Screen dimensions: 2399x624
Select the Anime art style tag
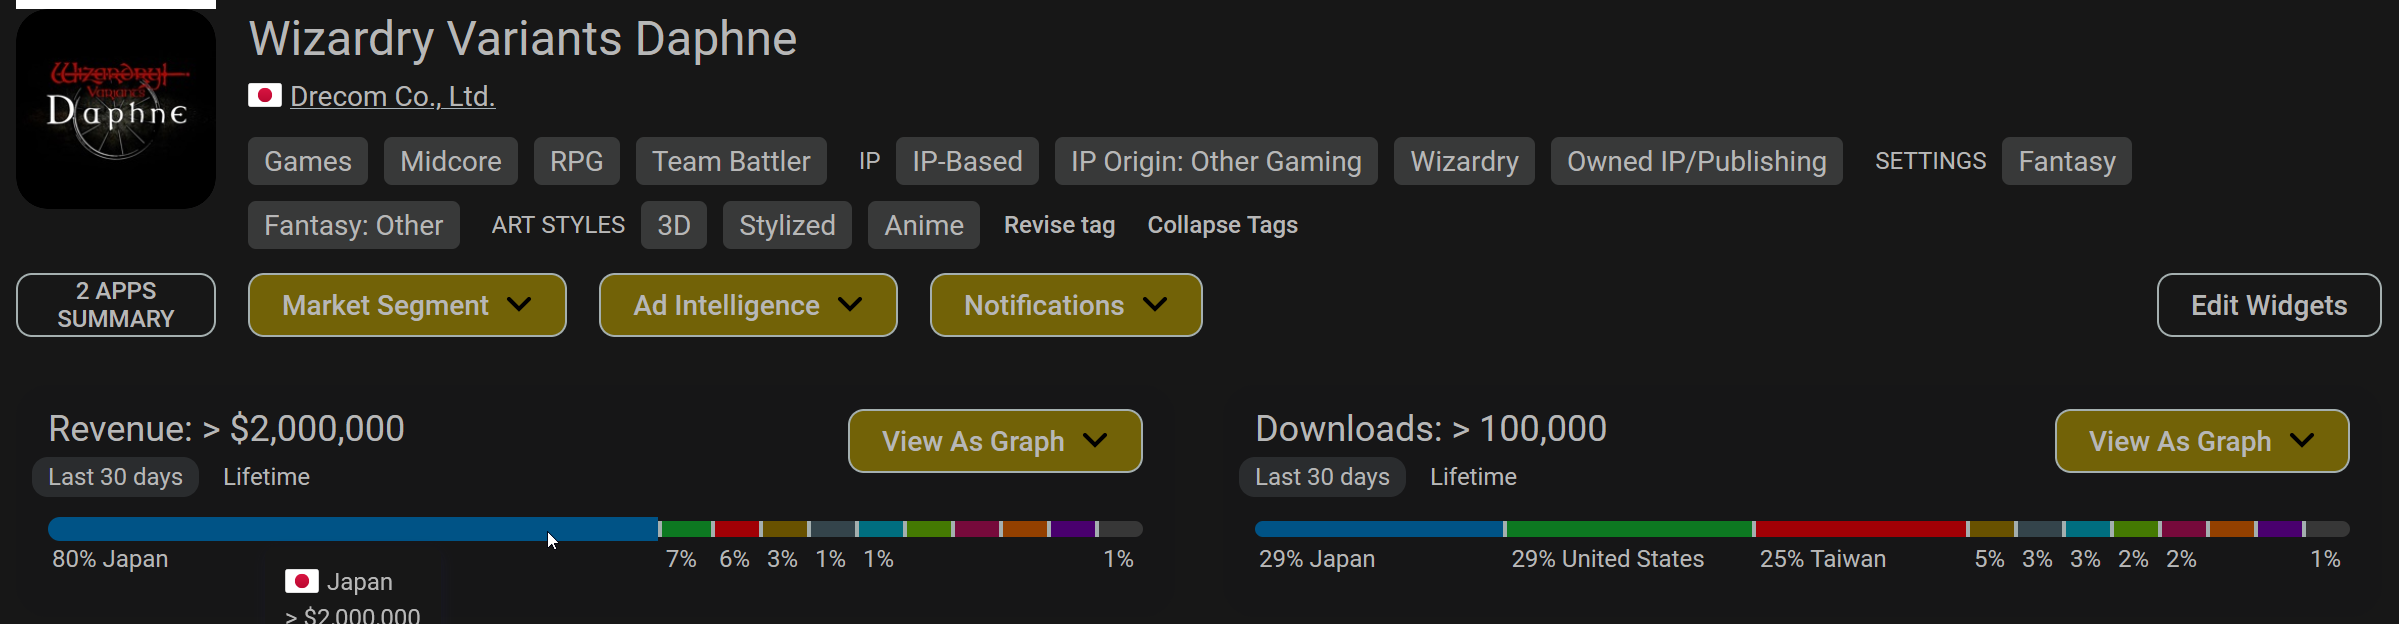(x=924, y=225)
